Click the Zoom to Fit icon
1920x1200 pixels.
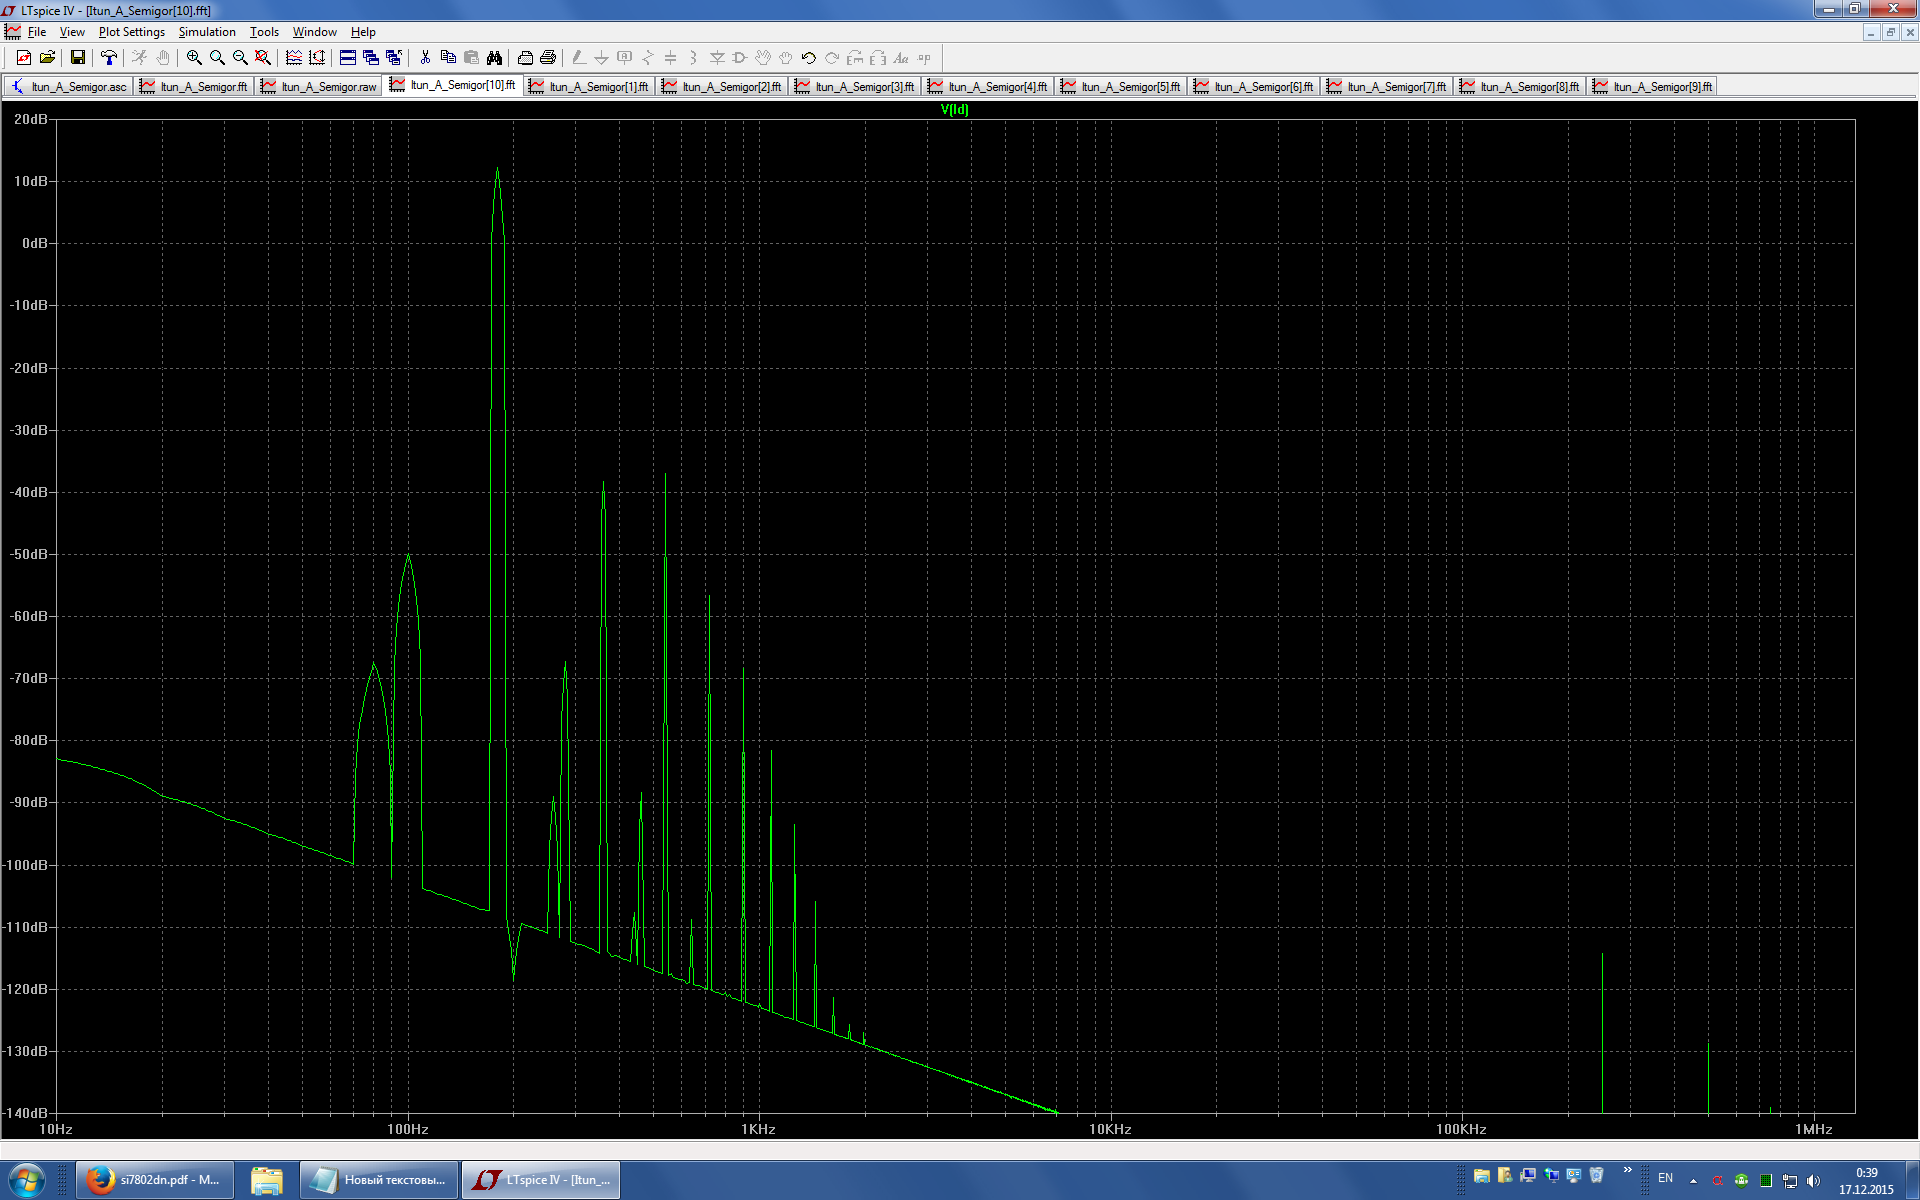[263, 58]
